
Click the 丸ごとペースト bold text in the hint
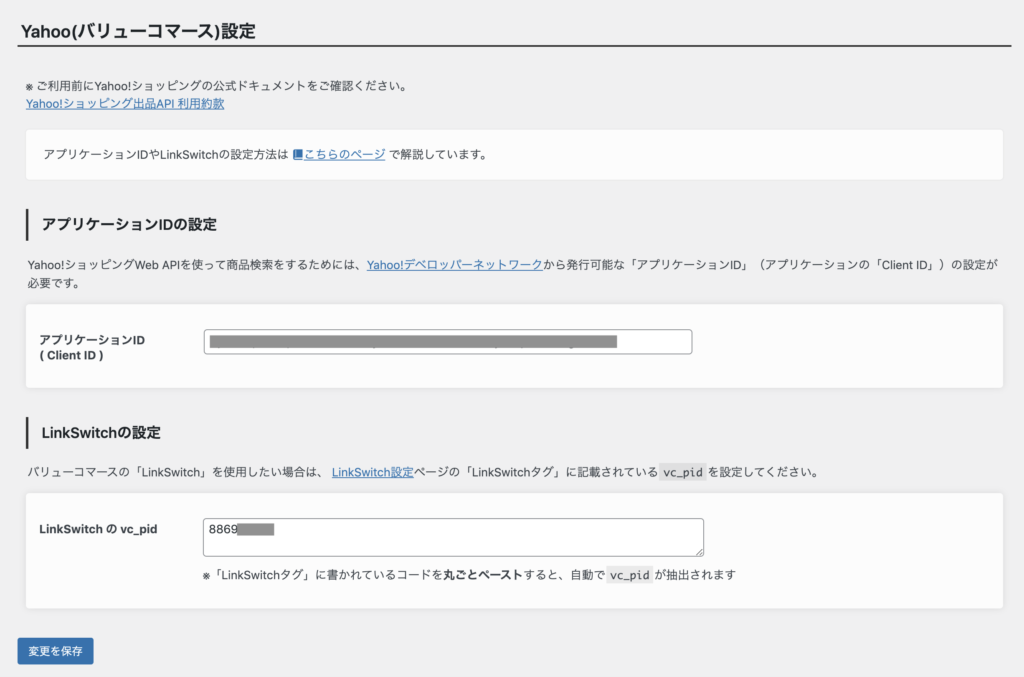coord(483,575)
